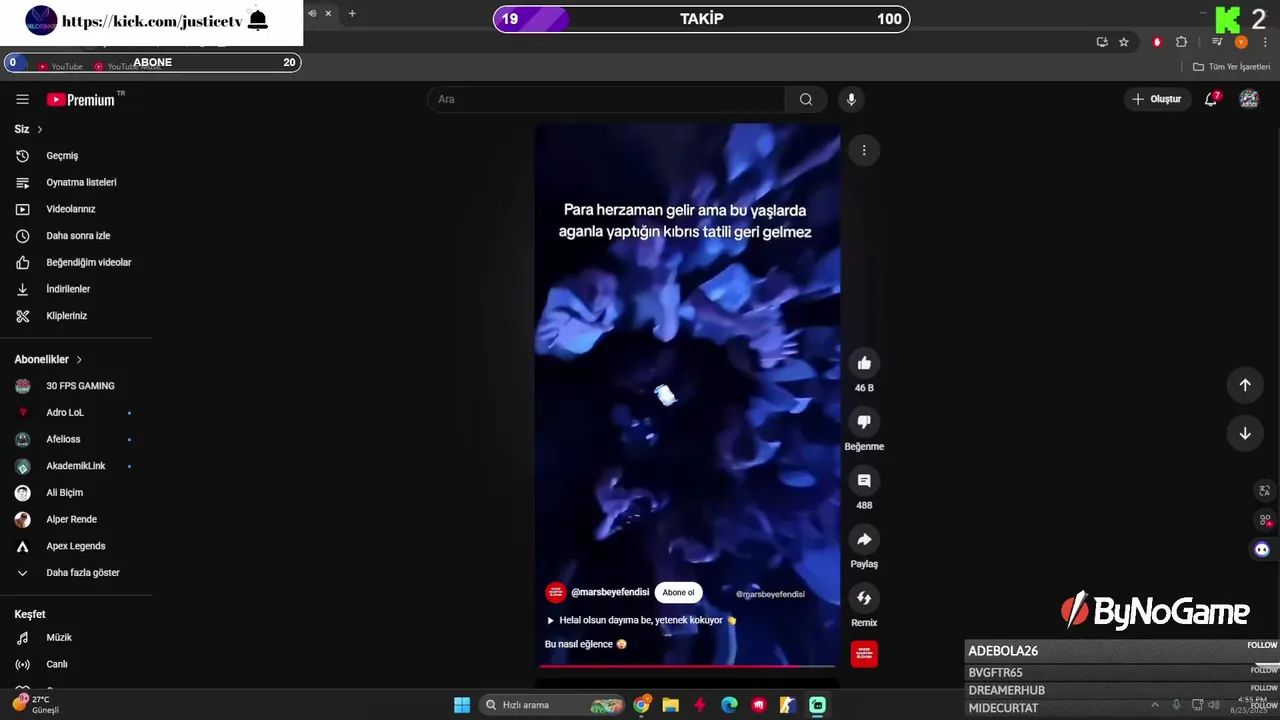The image size is (1280, 720).
Task: Open the comments with 488 count
Action: point(864,481)
